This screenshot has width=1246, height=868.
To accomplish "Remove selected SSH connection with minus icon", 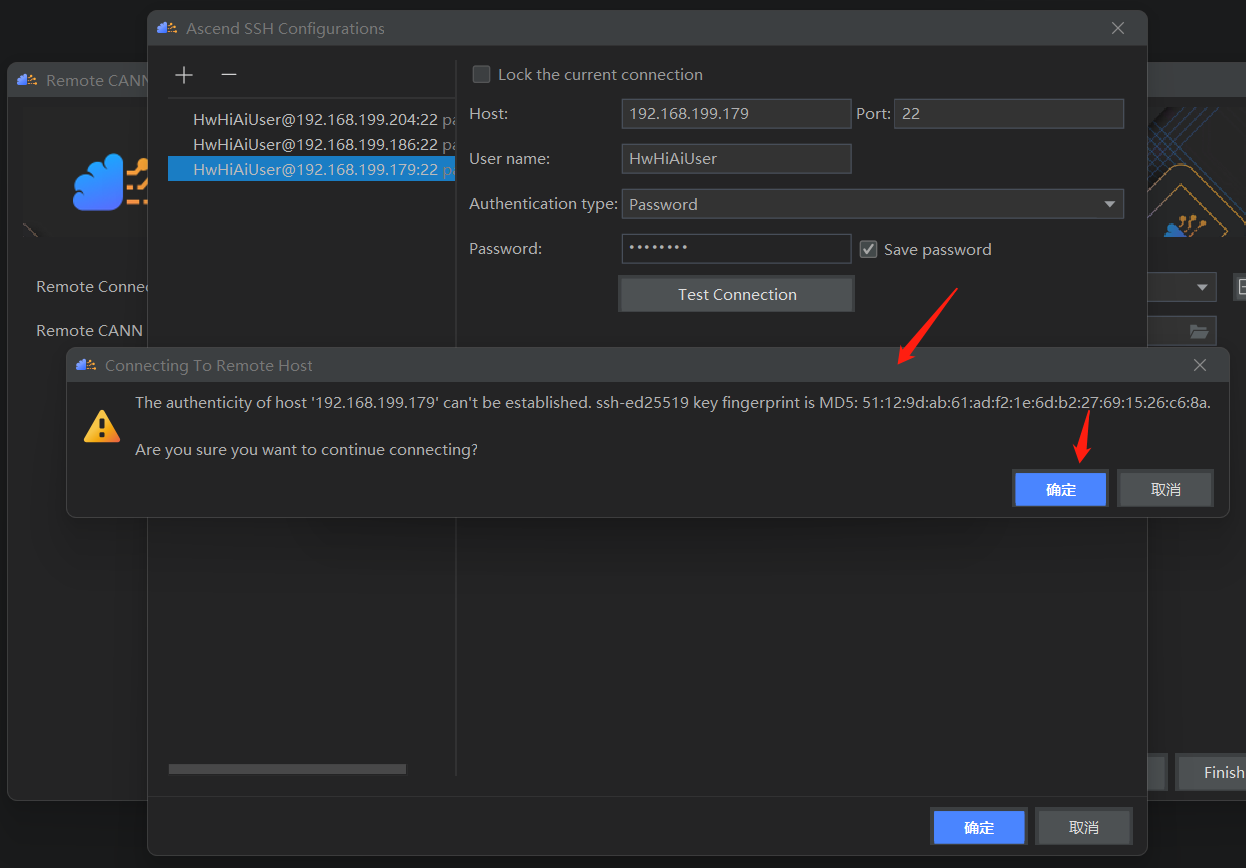I will click(x=229, y=75).
